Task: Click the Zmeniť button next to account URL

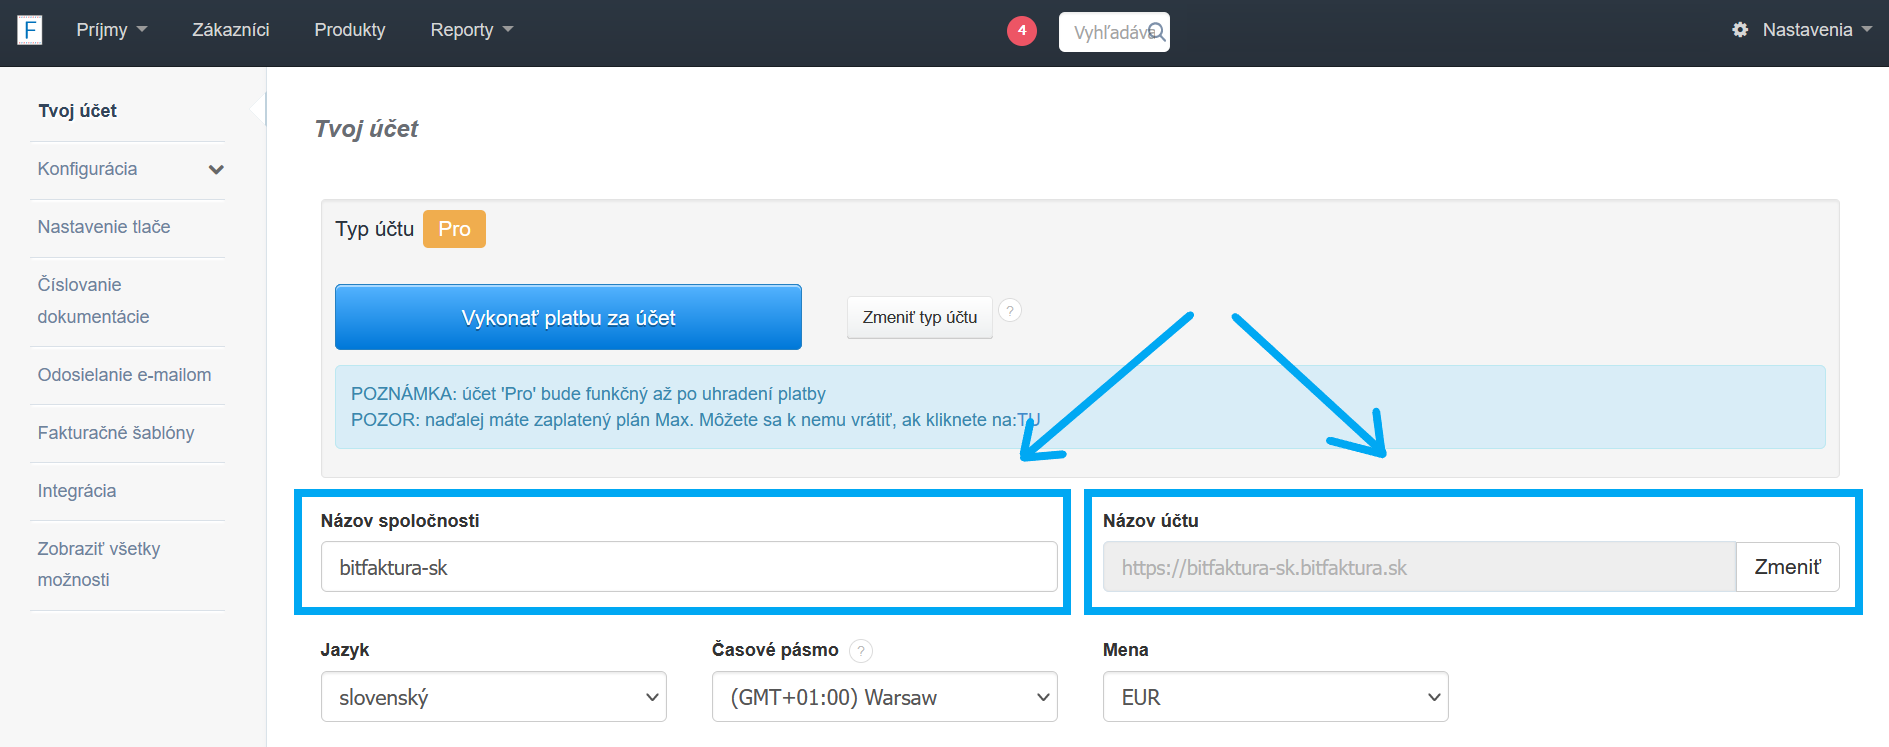Action: [x=1788, y=567]
